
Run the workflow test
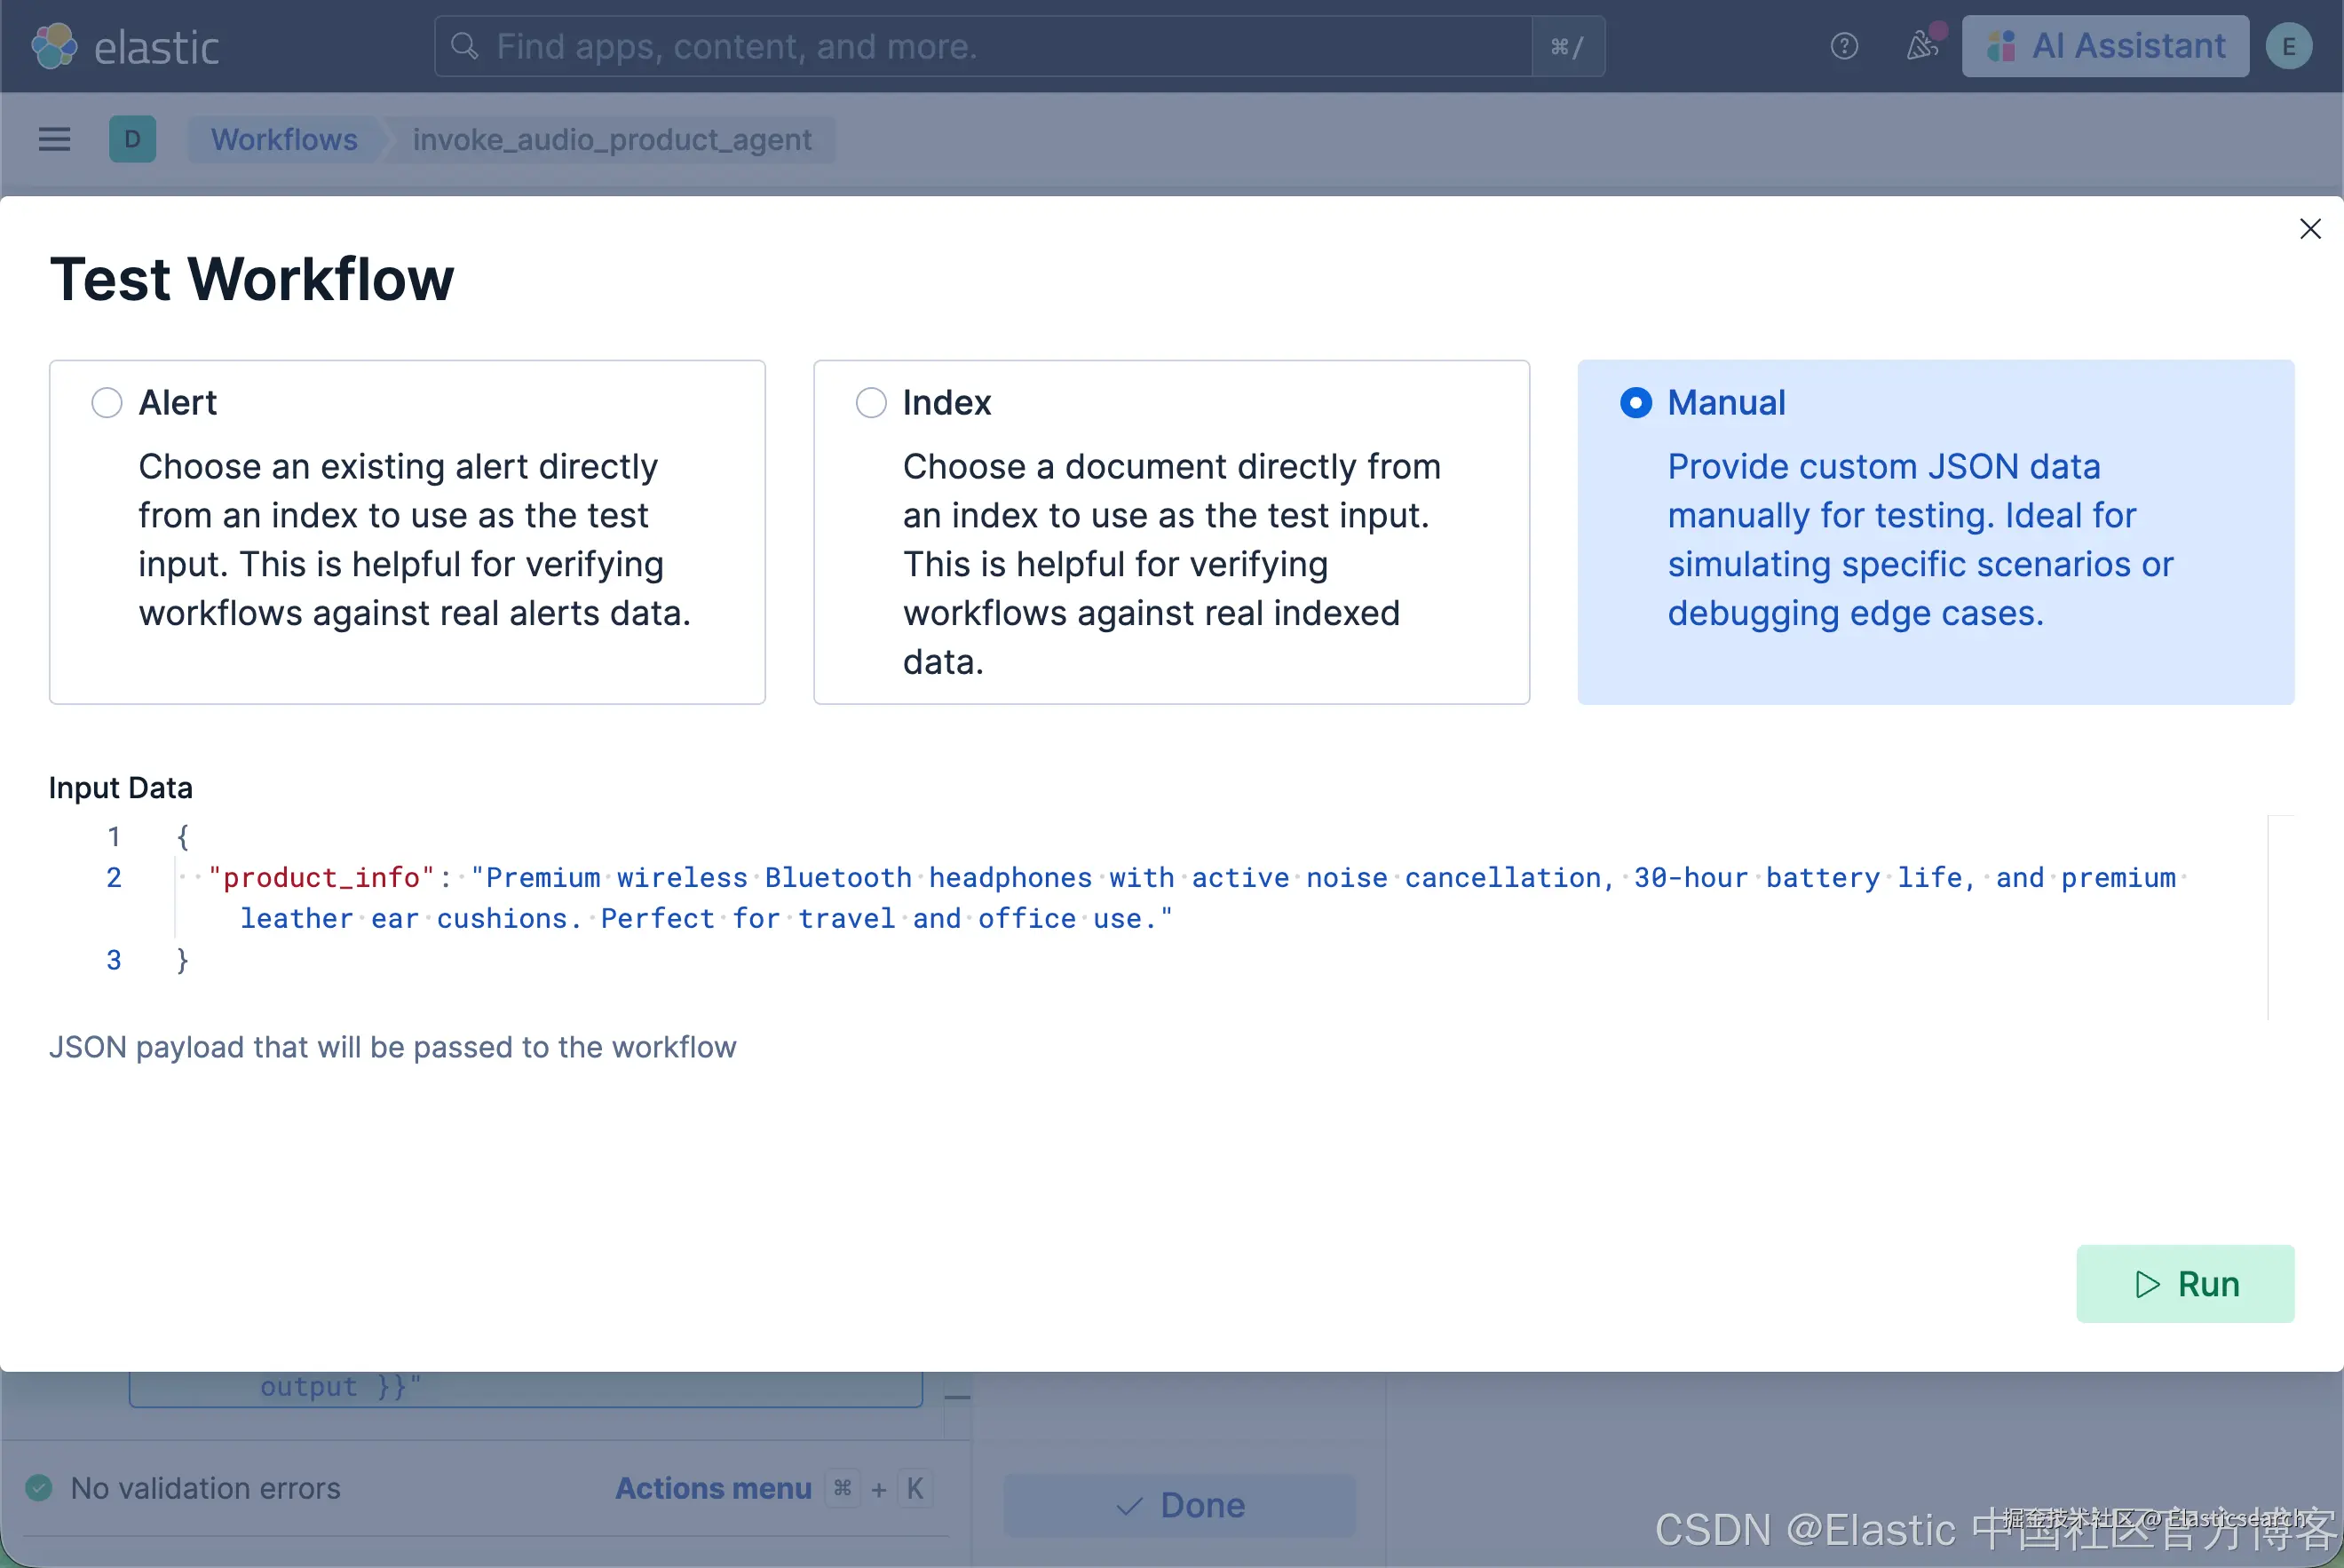pyautogui.click(x=2185, y=1284)
